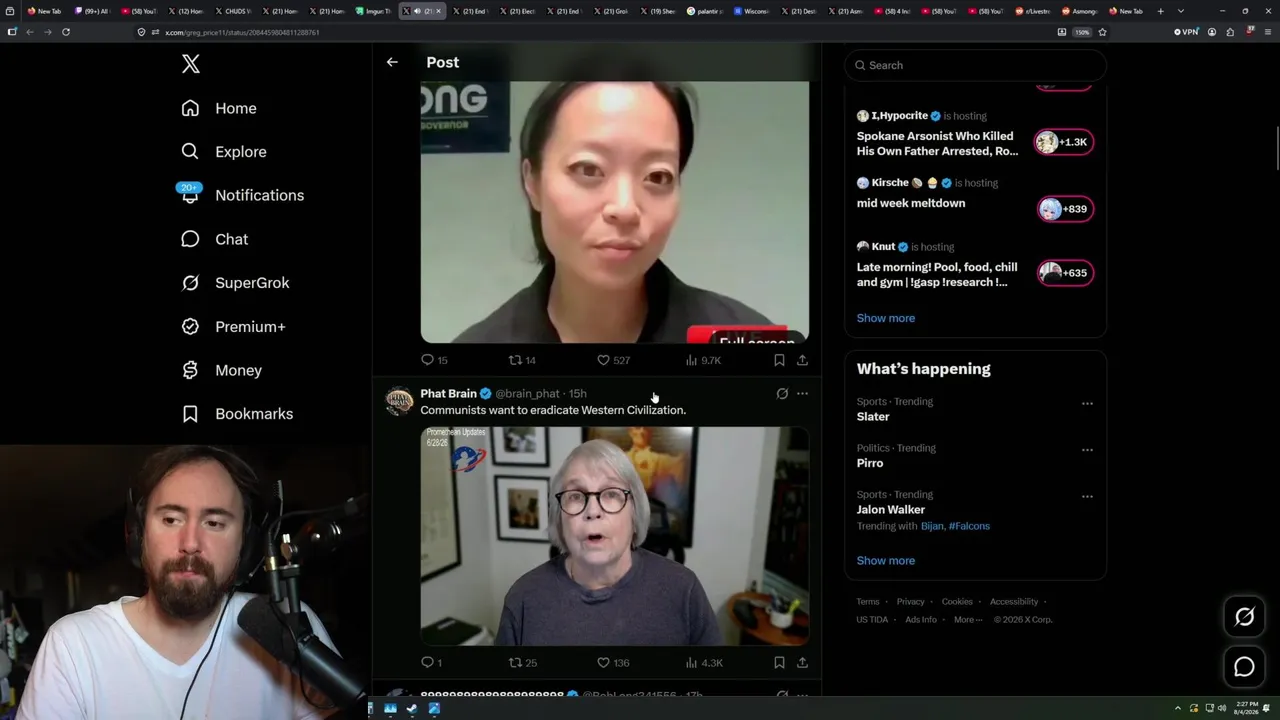
Task: Open Explore from the sidebar
Action: [x=224, y=152]
